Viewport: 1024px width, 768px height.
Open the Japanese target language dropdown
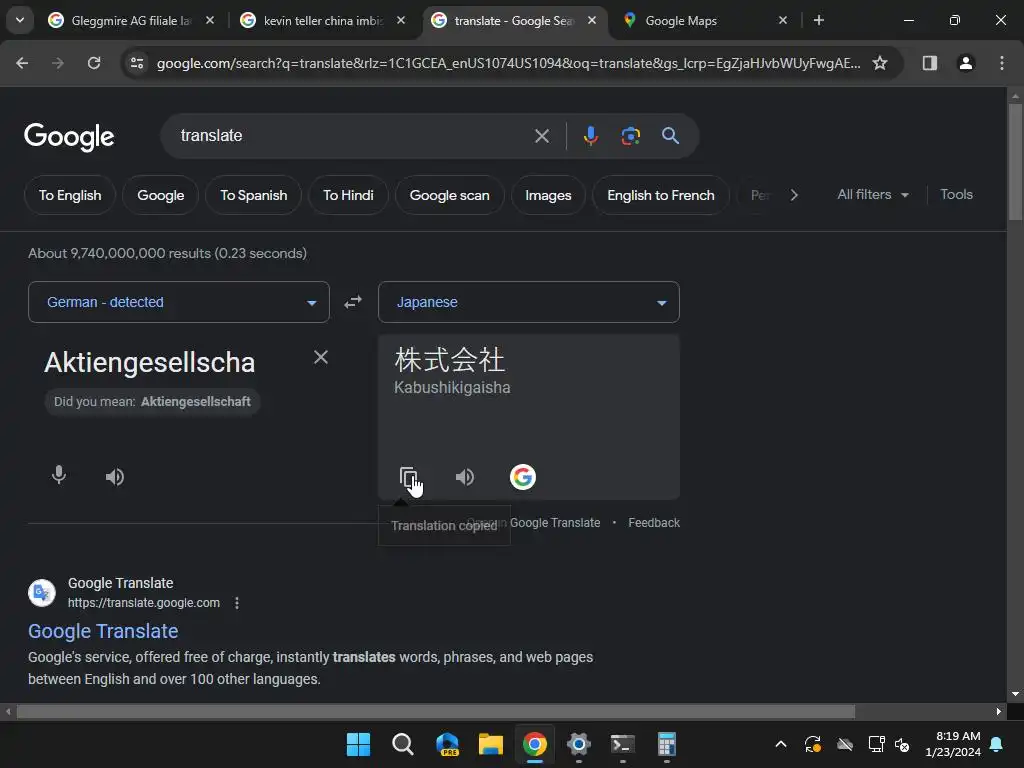pyautogui.click(x=529, y=302)
